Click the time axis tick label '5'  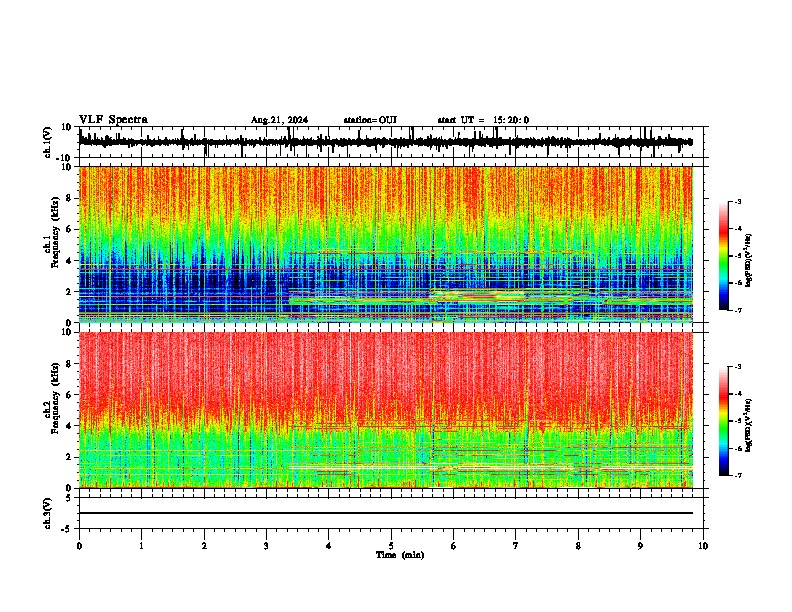[x=391, y=546]
